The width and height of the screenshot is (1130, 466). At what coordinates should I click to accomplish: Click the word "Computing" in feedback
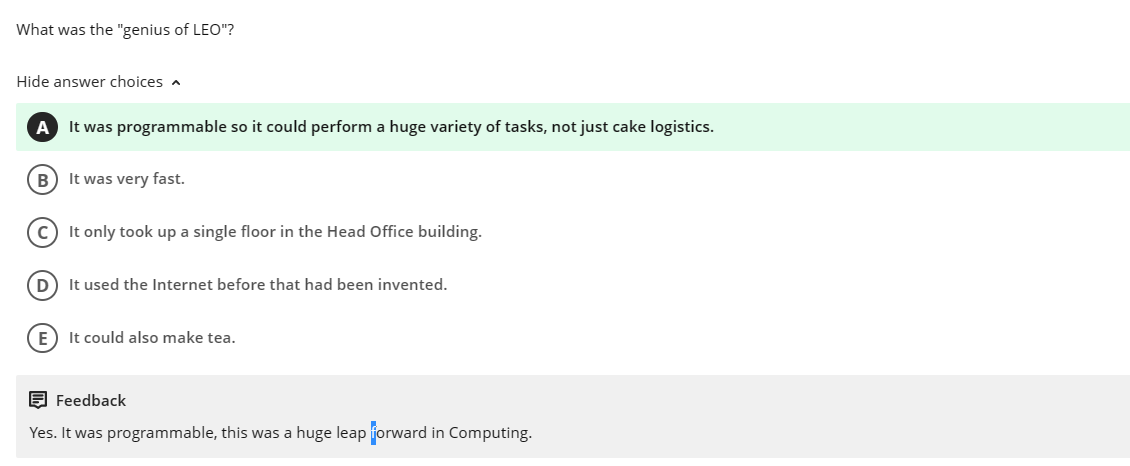point(489,433)
